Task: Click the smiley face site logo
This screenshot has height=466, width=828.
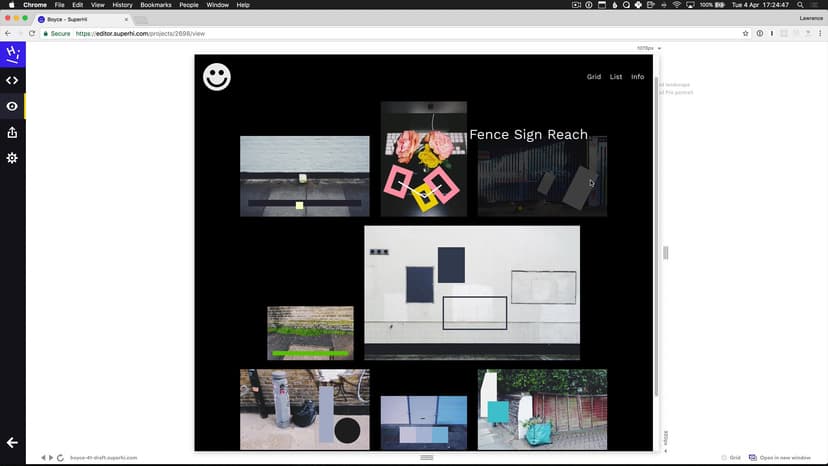Action: coord(216,77)
